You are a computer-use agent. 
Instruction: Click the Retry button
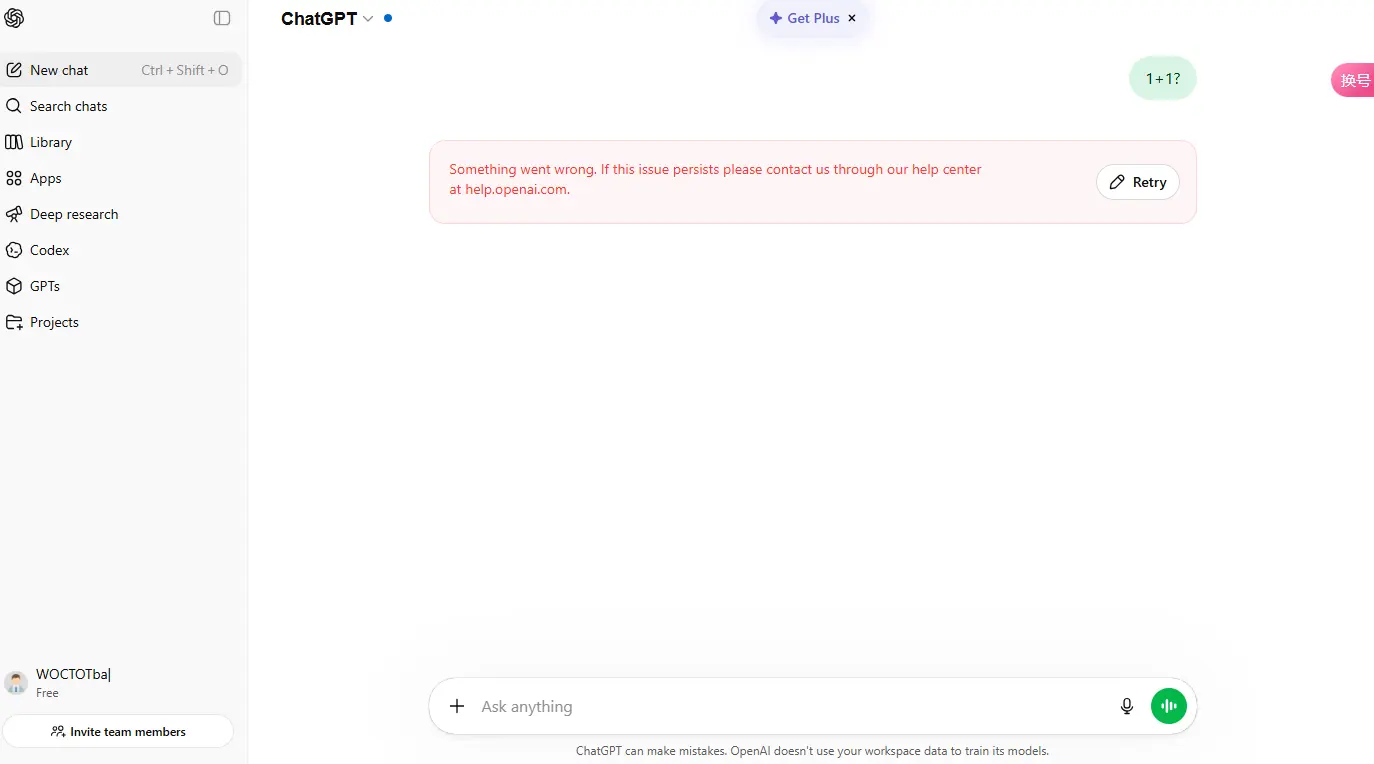(x=1138, y=182)
